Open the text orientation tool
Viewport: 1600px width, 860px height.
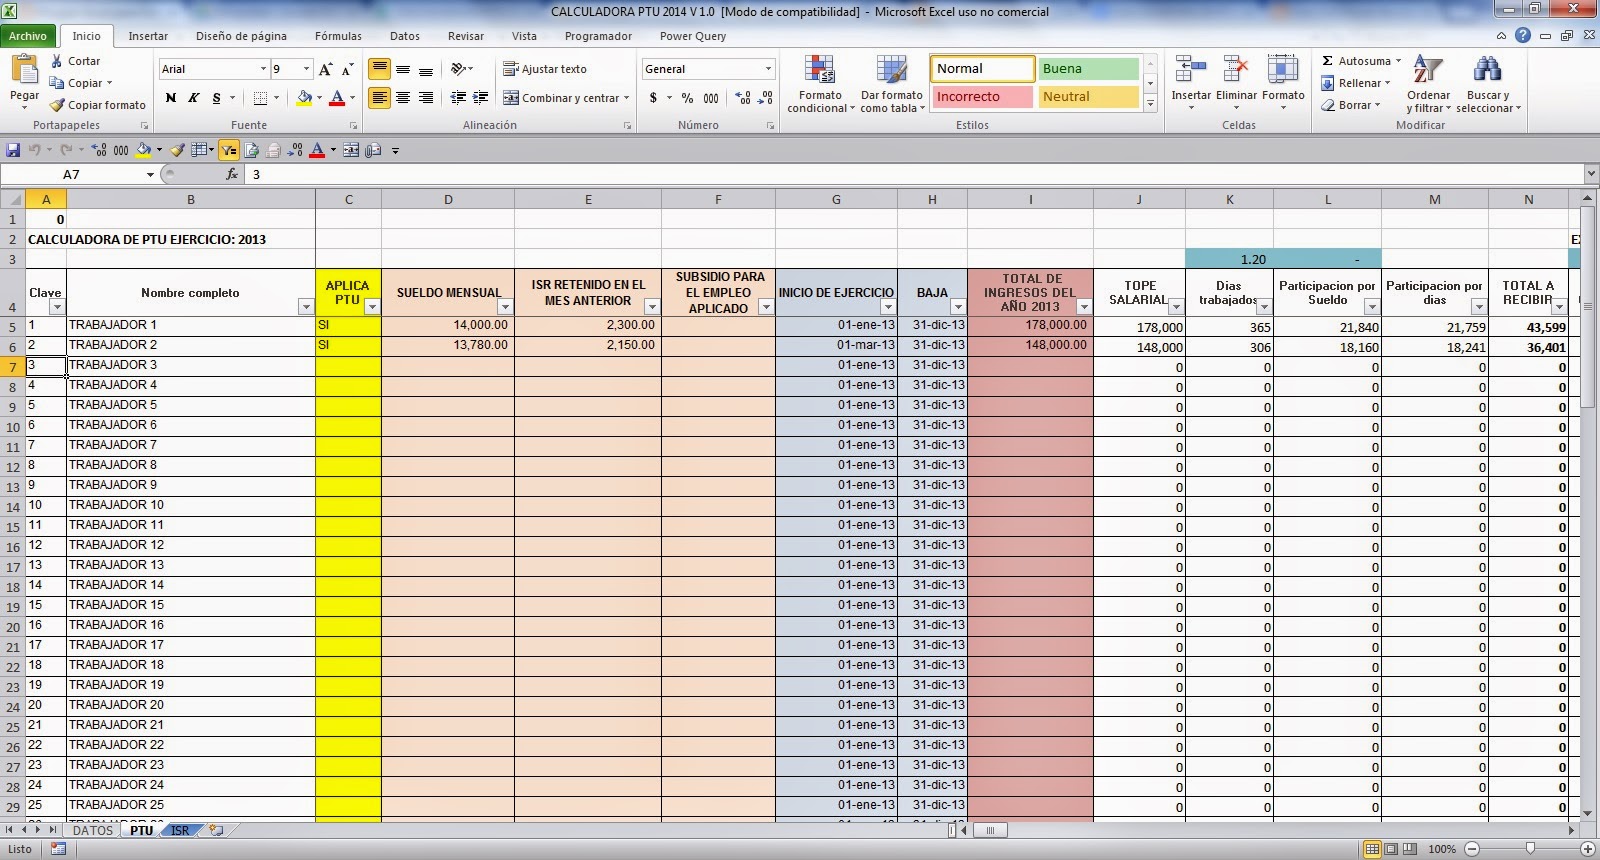[461, 69]
